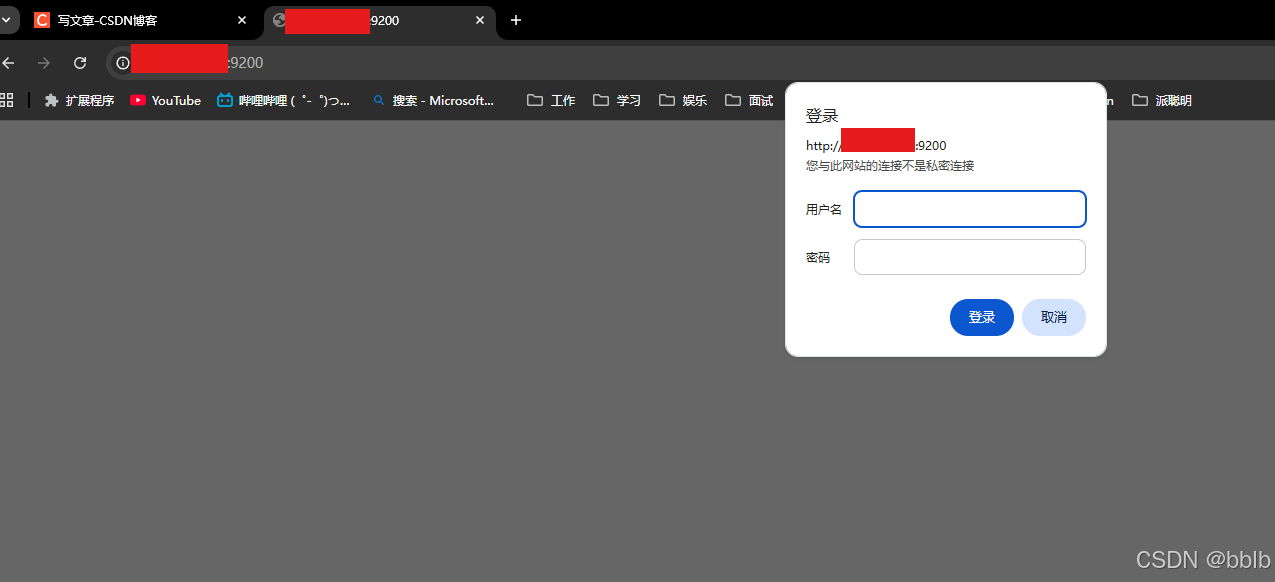Submit with the blue 登录 button

pyautogui.click(x=982, y=317)
